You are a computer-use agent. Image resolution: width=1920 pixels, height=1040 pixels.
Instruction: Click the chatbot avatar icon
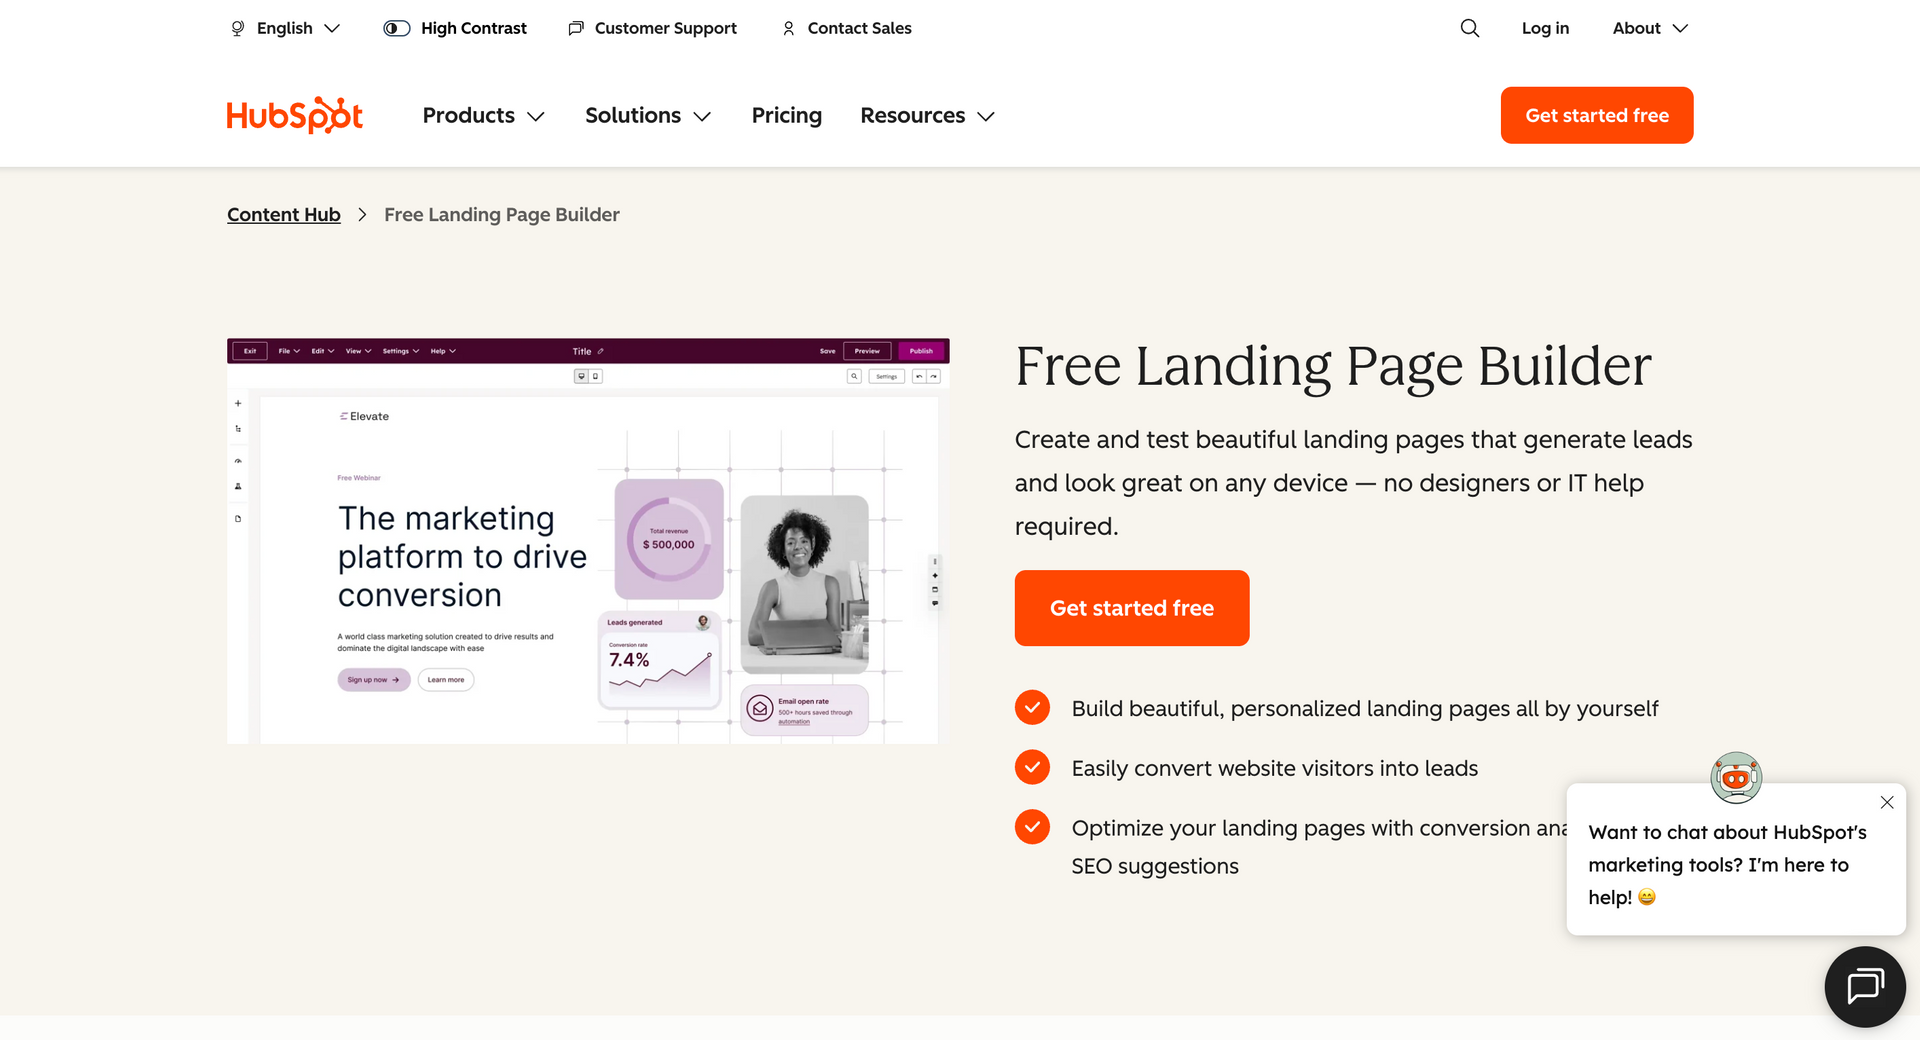click(1736, 777)
